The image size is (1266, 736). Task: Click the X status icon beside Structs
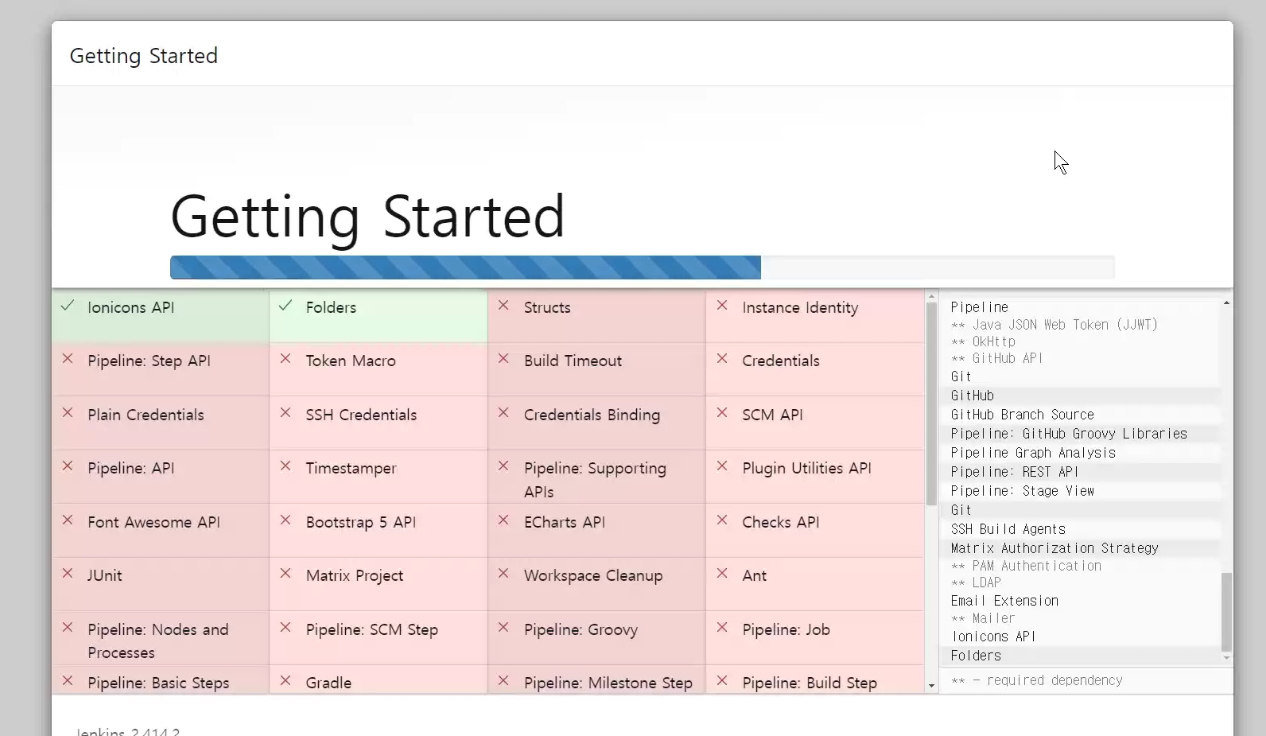503,306
